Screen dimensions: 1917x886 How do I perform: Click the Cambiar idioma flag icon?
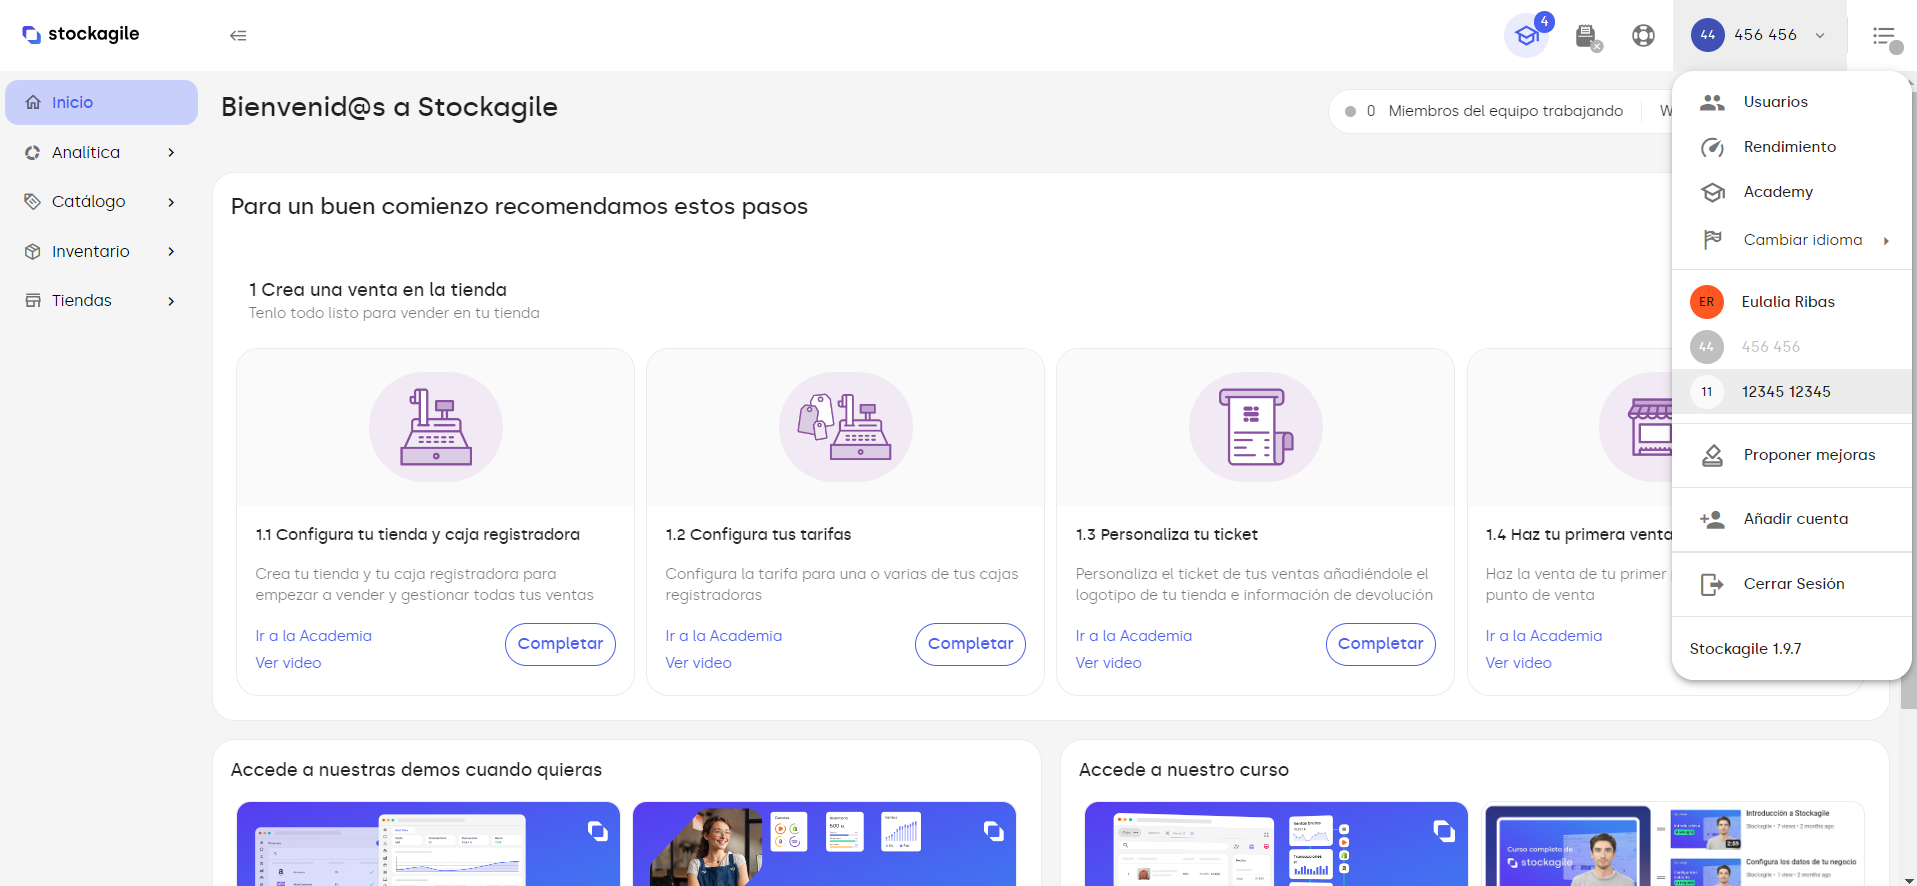click(1713, 240)
